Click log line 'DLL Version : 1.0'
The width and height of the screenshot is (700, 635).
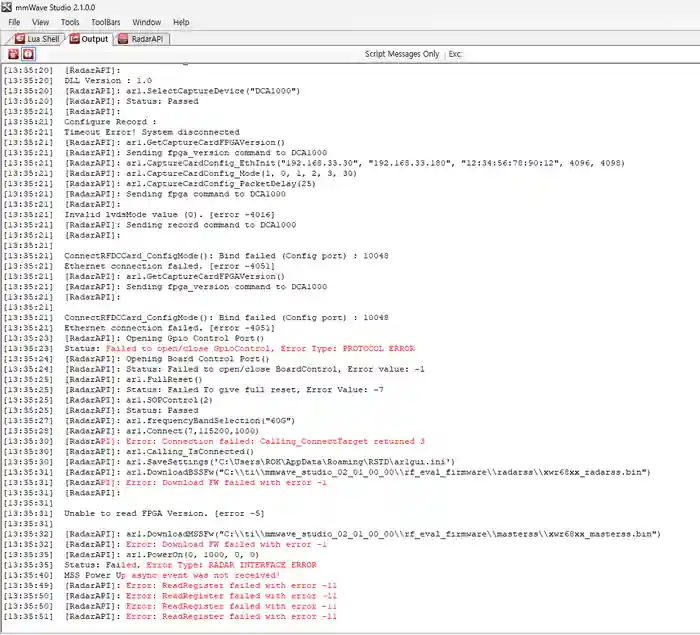(x=108, y=80)
